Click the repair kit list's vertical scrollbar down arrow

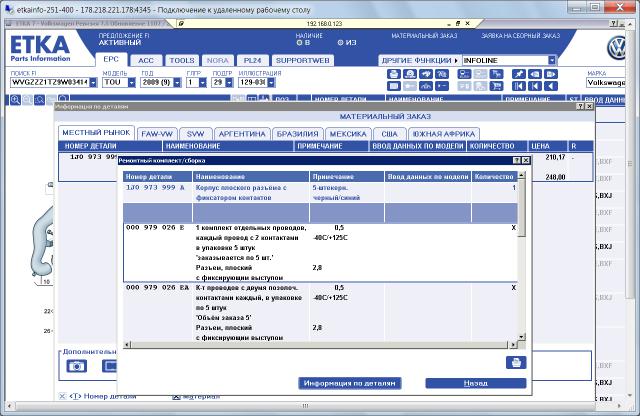(x=521, y=337)
